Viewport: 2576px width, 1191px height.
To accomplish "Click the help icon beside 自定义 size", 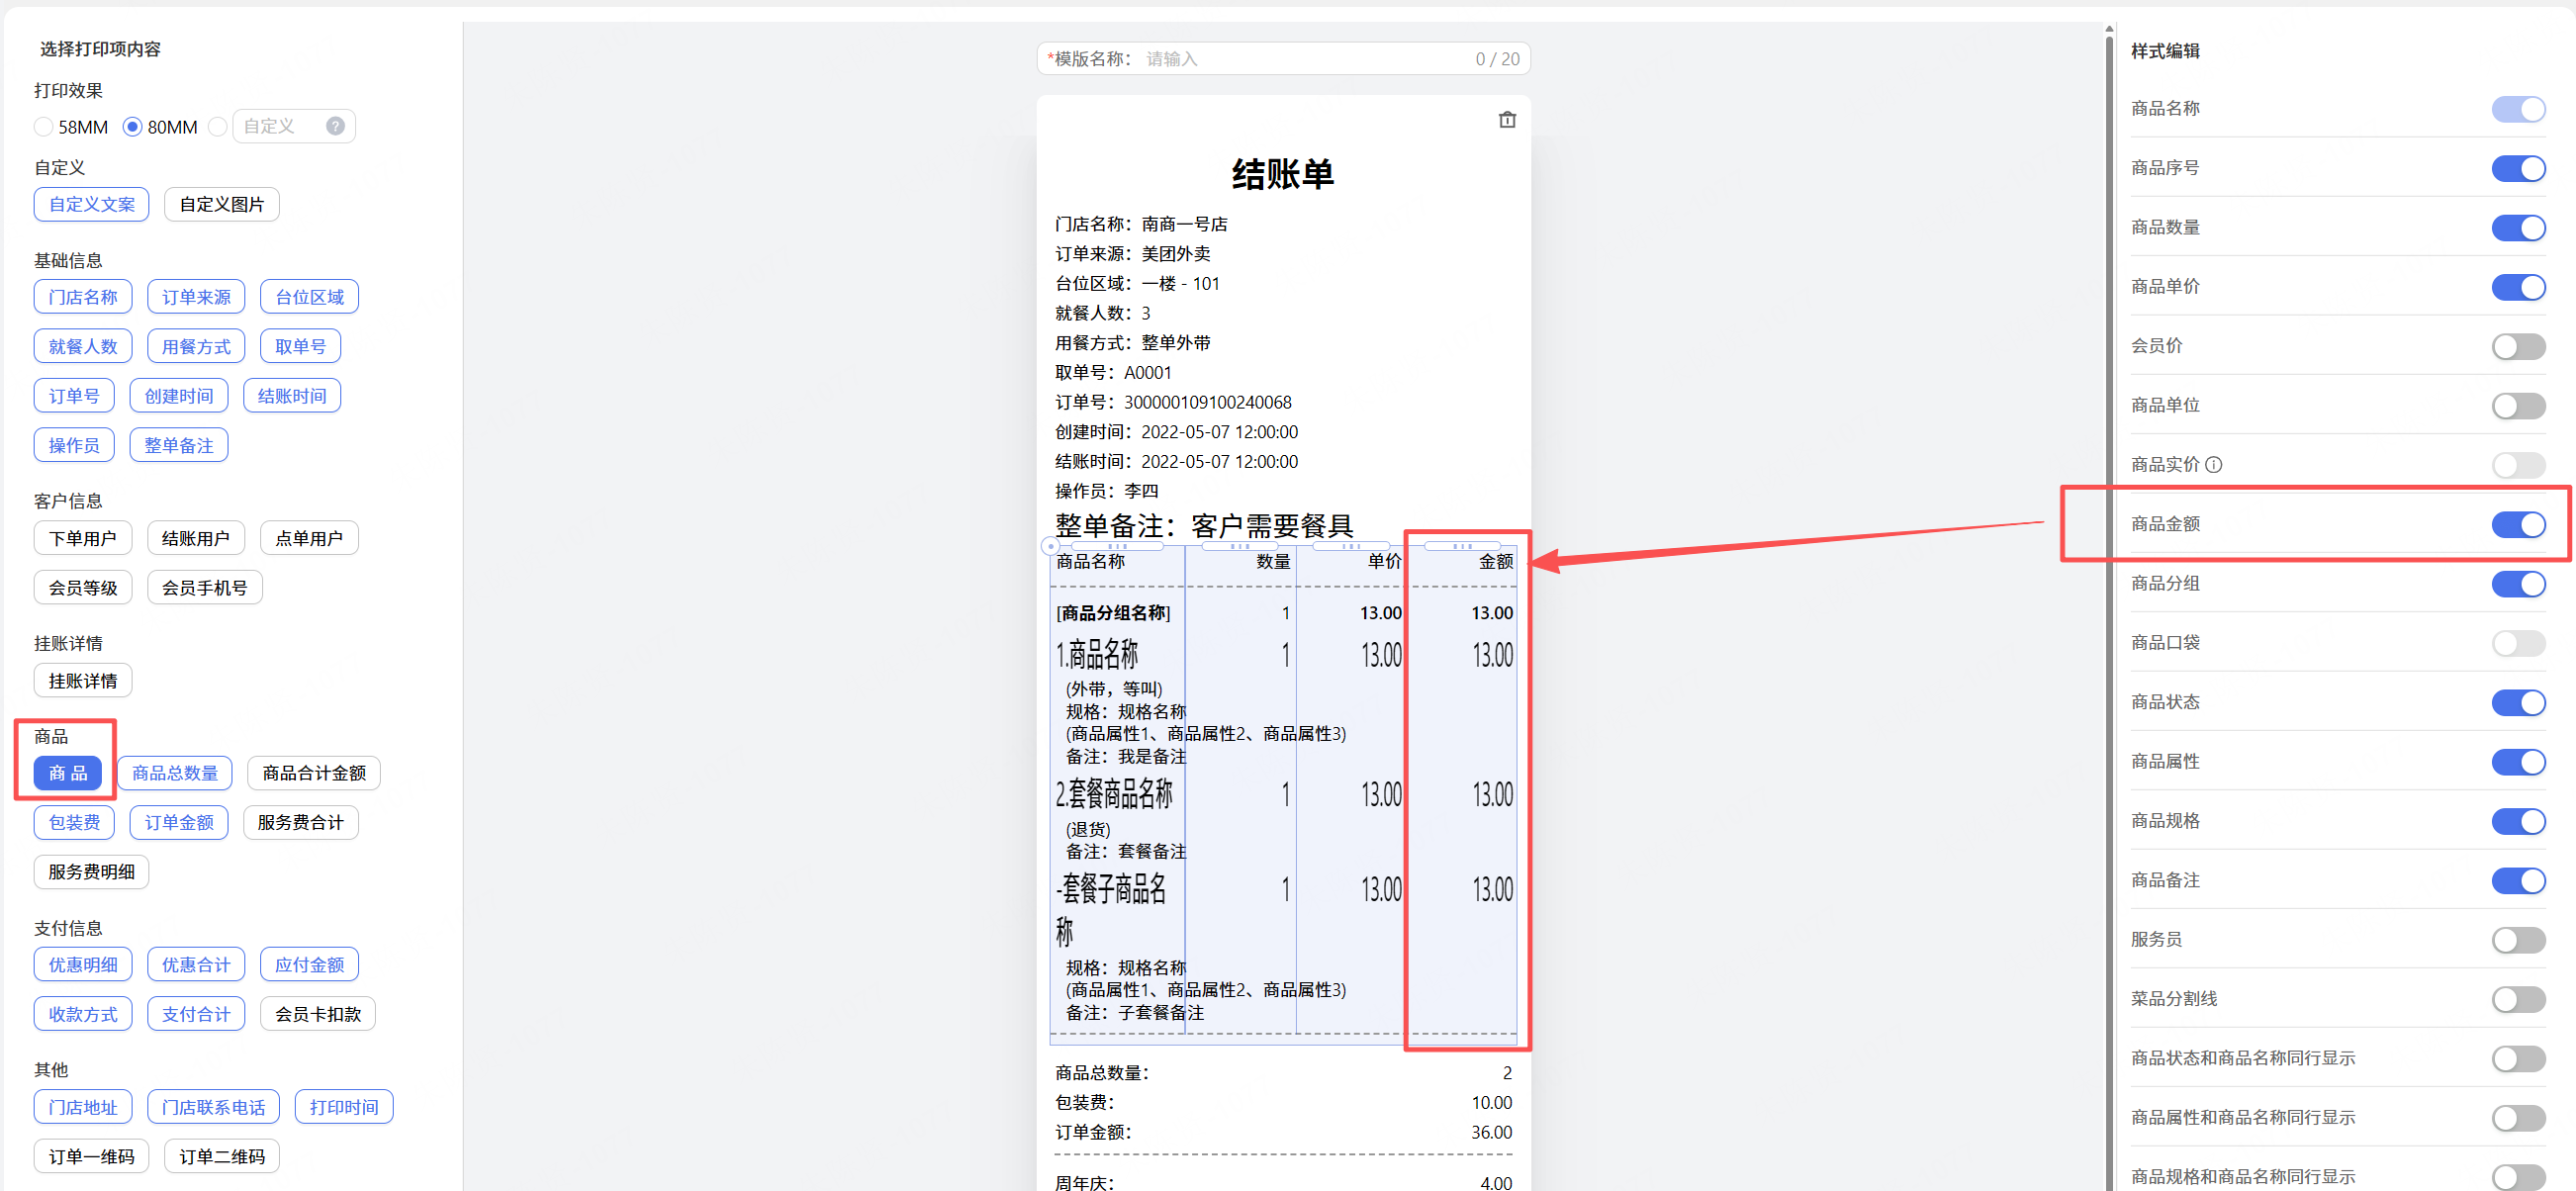I will 335,126.
